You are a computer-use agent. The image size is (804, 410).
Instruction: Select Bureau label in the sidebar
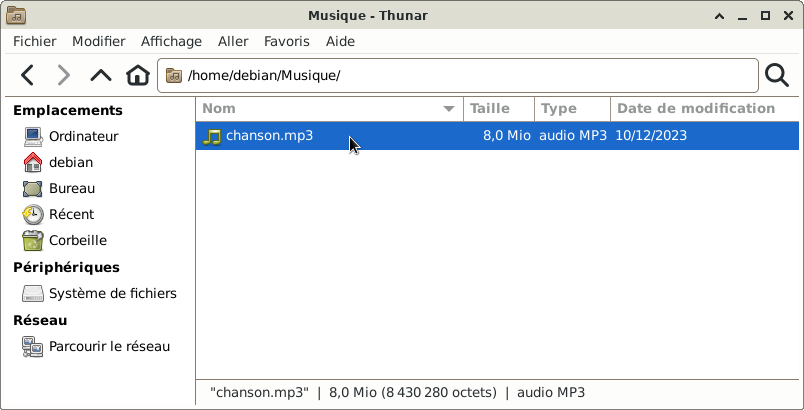point(72,189)
